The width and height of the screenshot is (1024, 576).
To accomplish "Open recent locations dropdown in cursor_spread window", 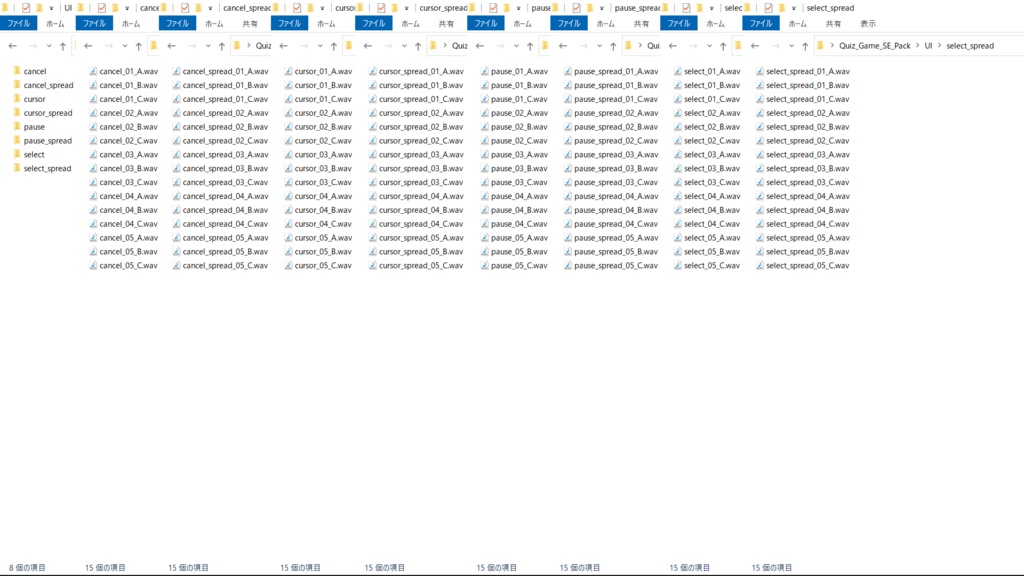I will point(404,46).
